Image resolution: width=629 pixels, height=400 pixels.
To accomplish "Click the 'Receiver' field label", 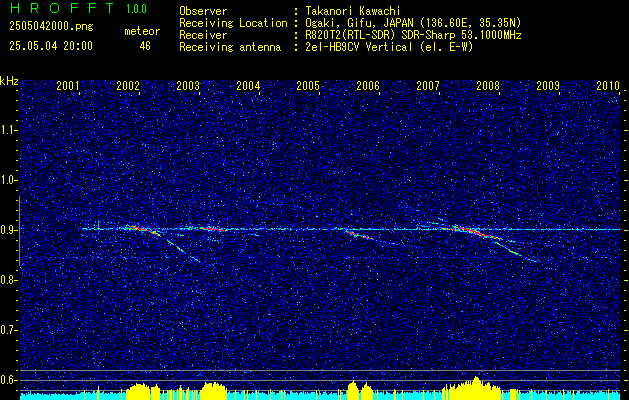I will [x=203, y=35].
